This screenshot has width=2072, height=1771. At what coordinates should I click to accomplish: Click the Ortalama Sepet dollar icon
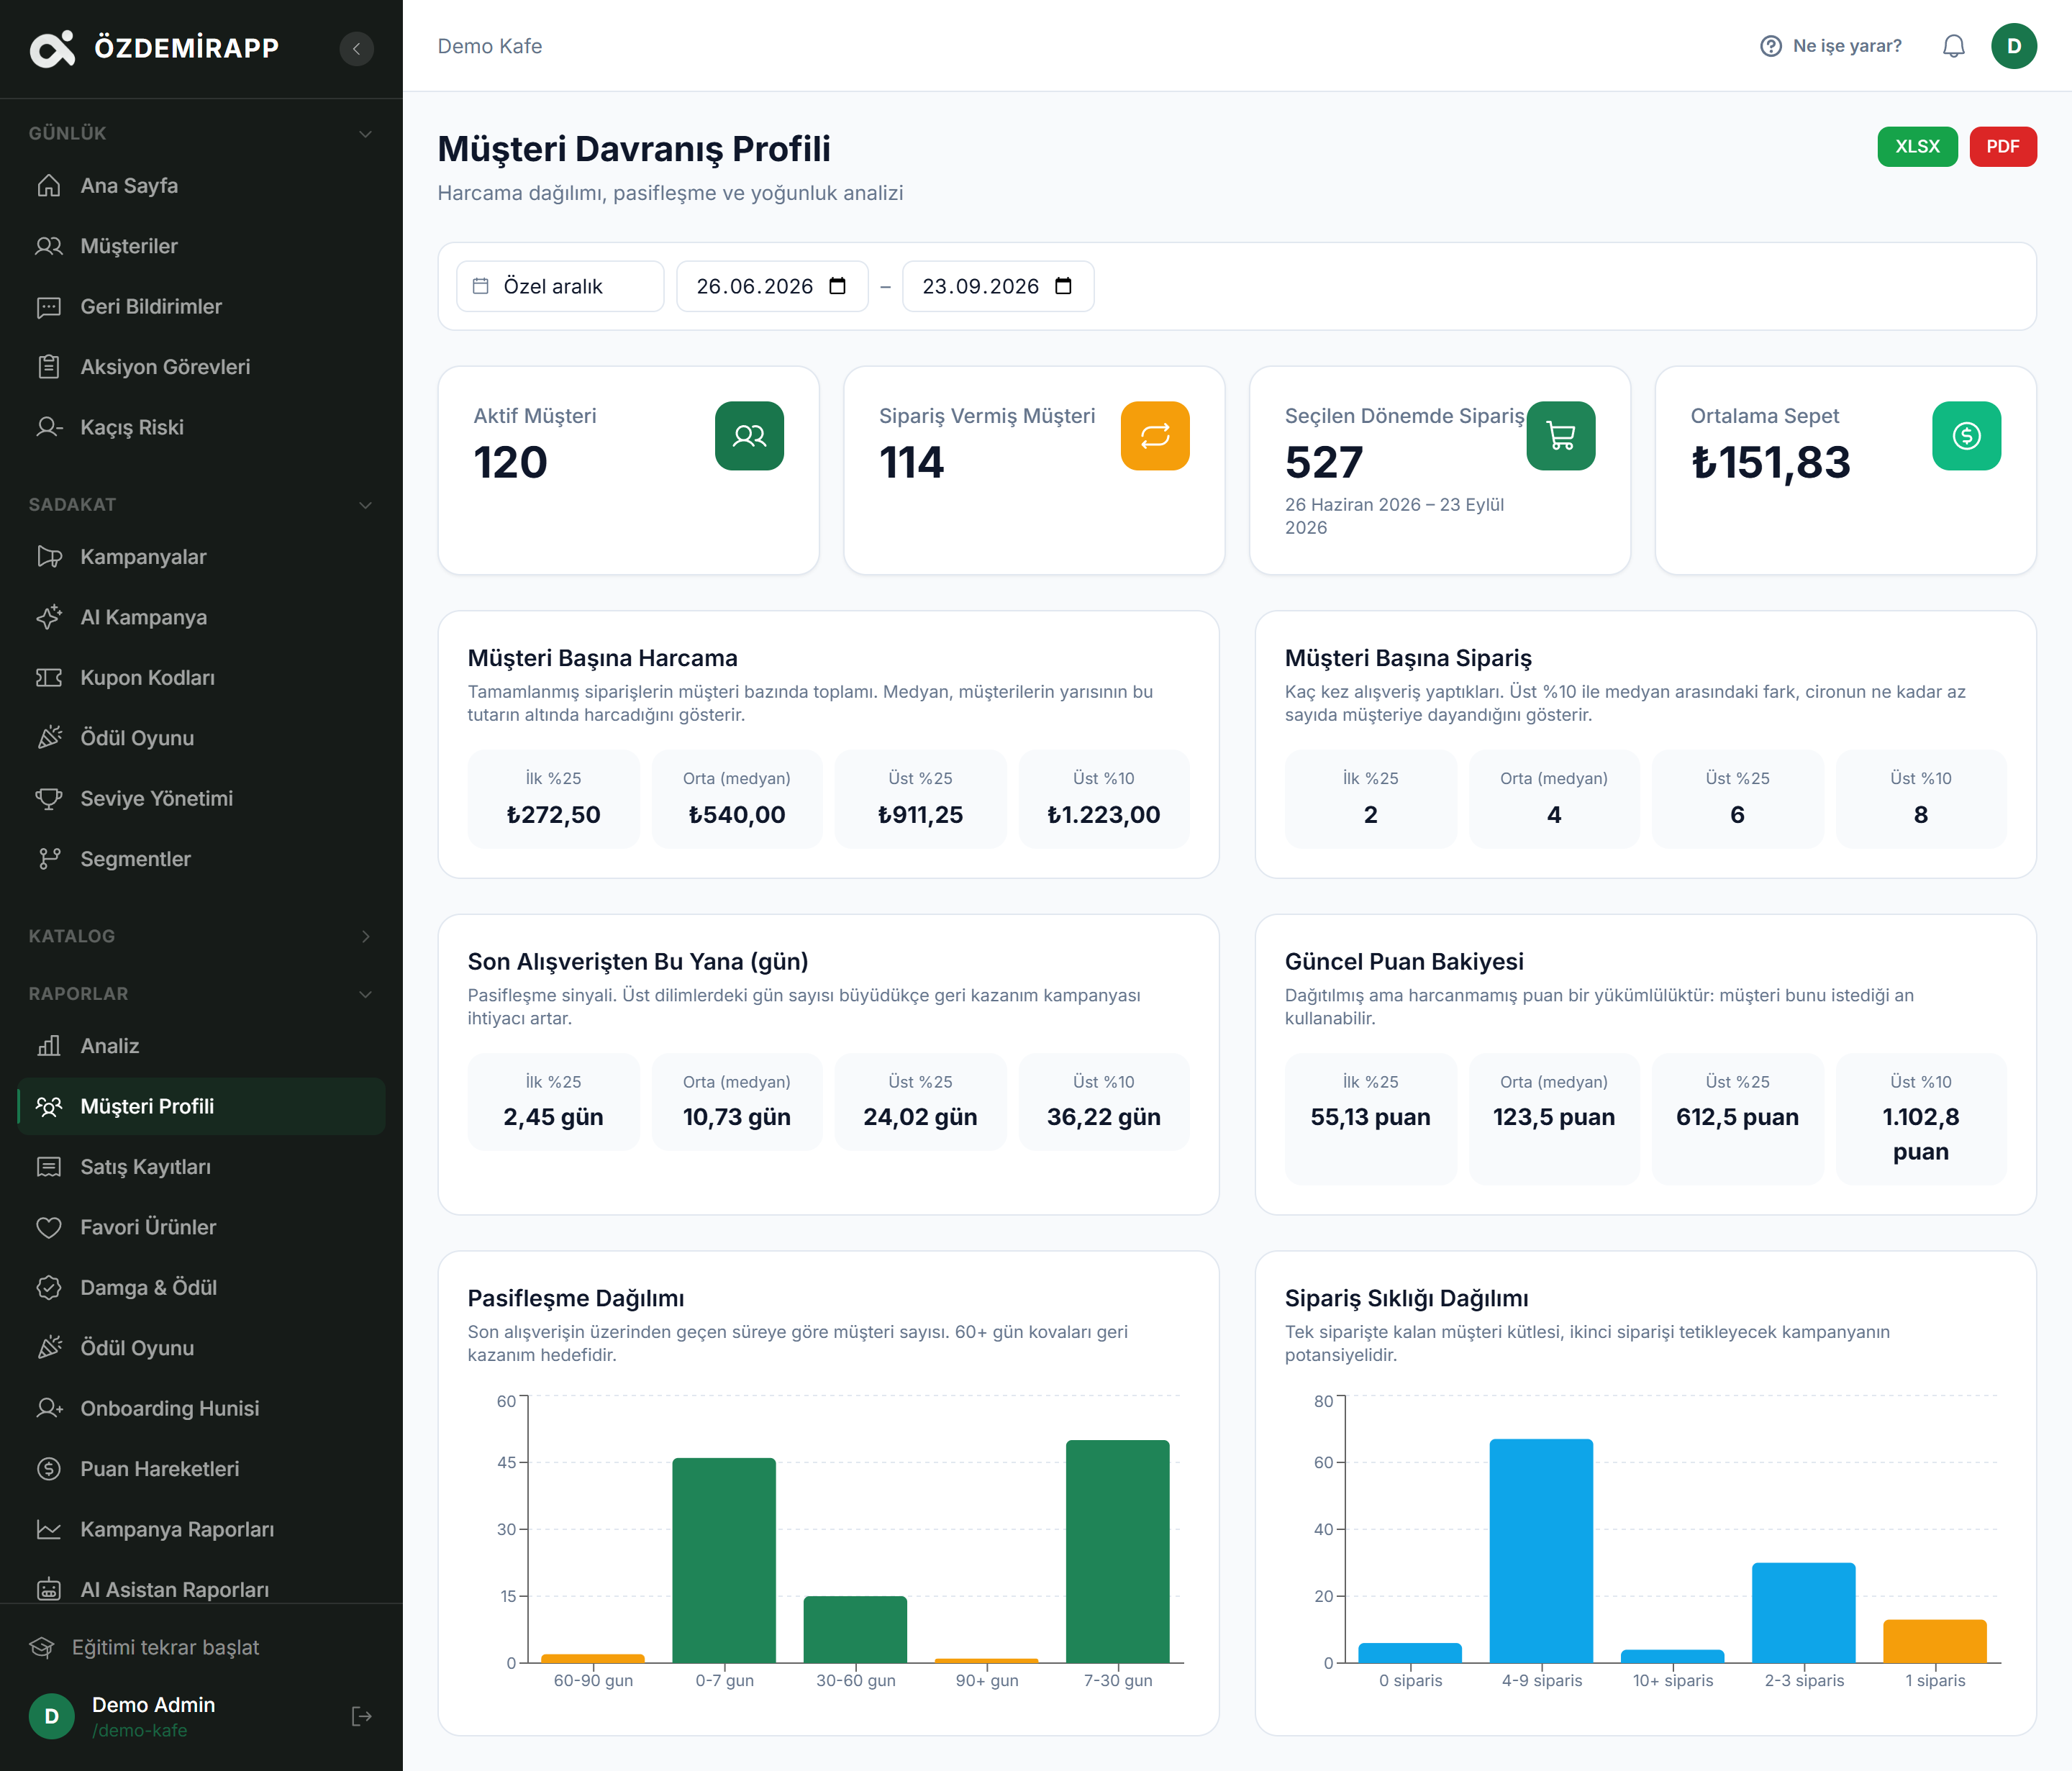(1966, 435)
